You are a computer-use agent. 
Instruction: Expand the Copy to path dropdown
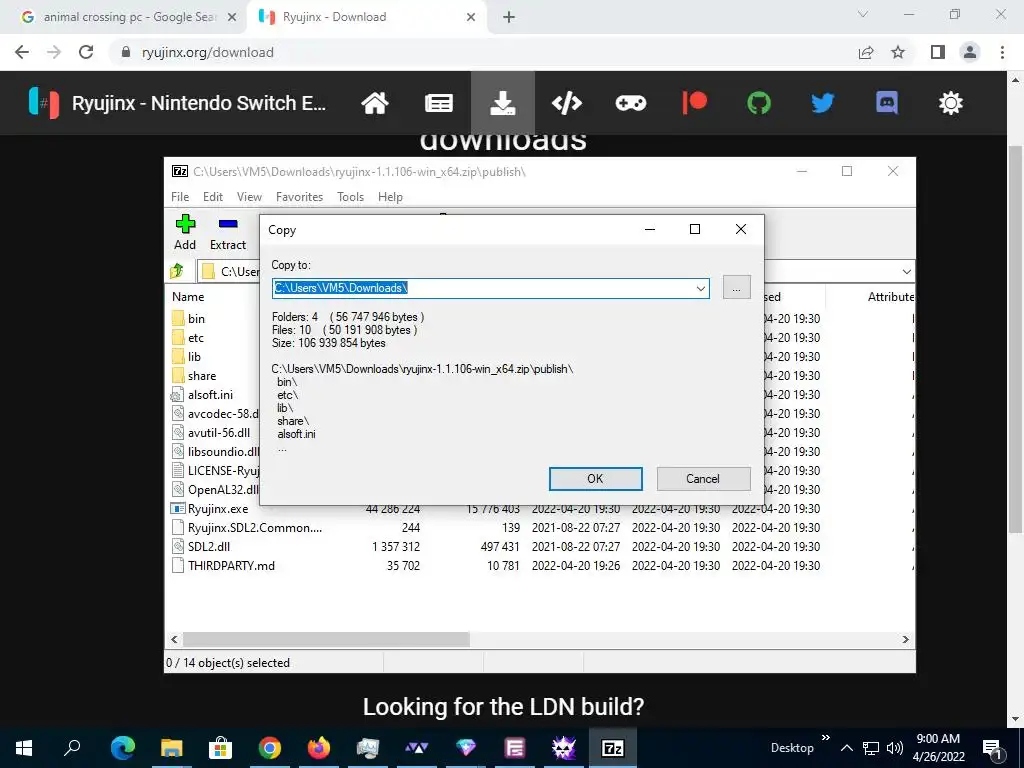pyautogui.click(x=701, y=288)
